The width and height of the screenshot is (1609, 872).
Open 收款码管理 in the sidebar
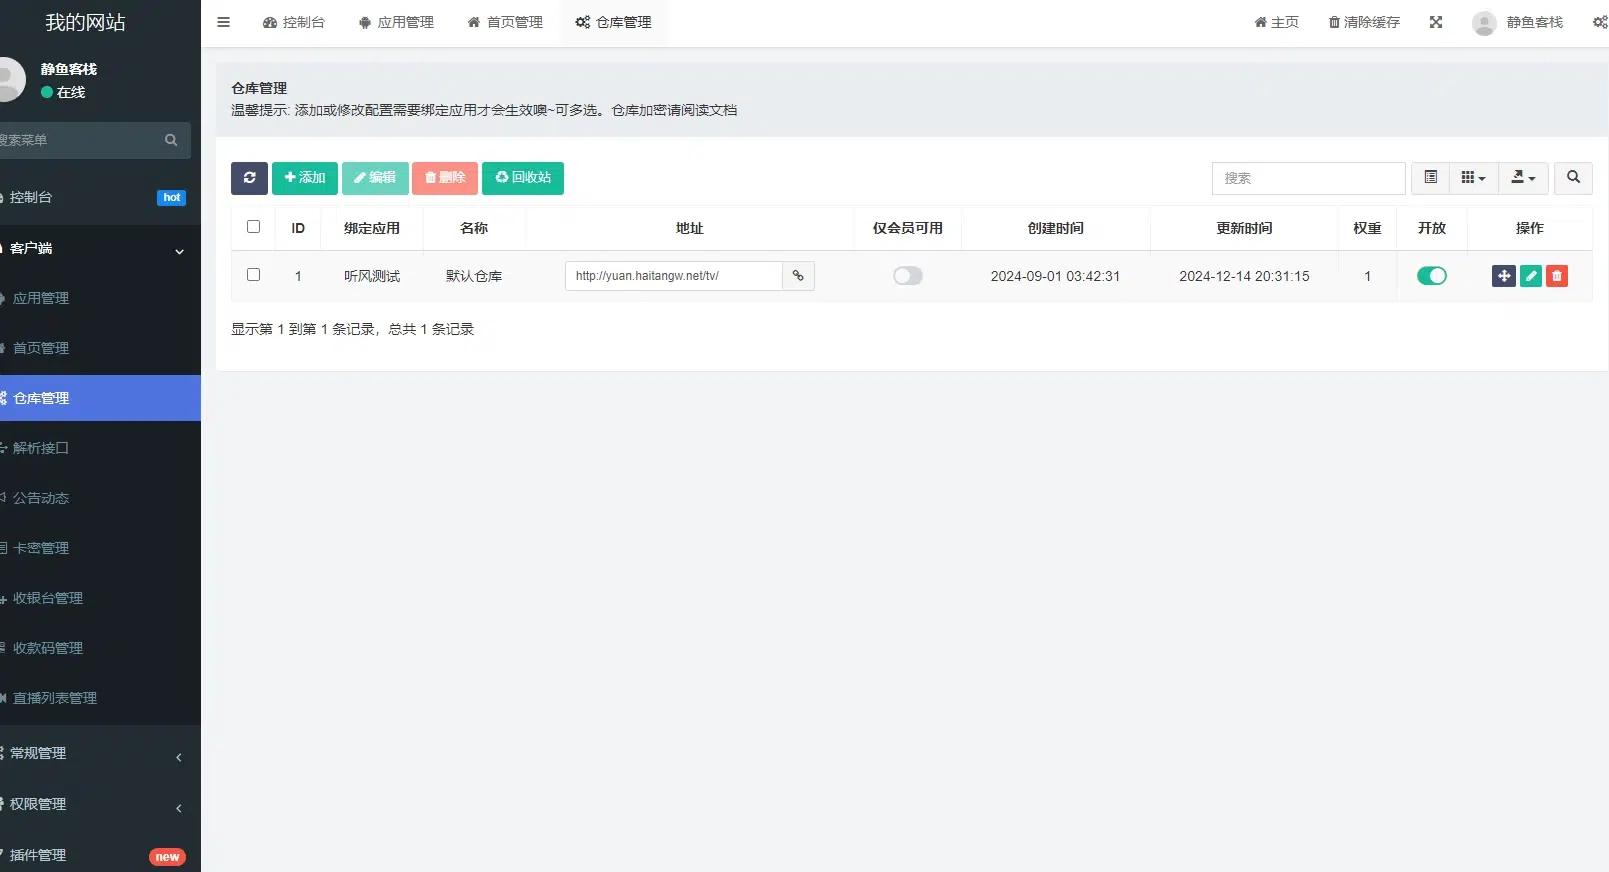pyautogui.click(x=100, y=648)
